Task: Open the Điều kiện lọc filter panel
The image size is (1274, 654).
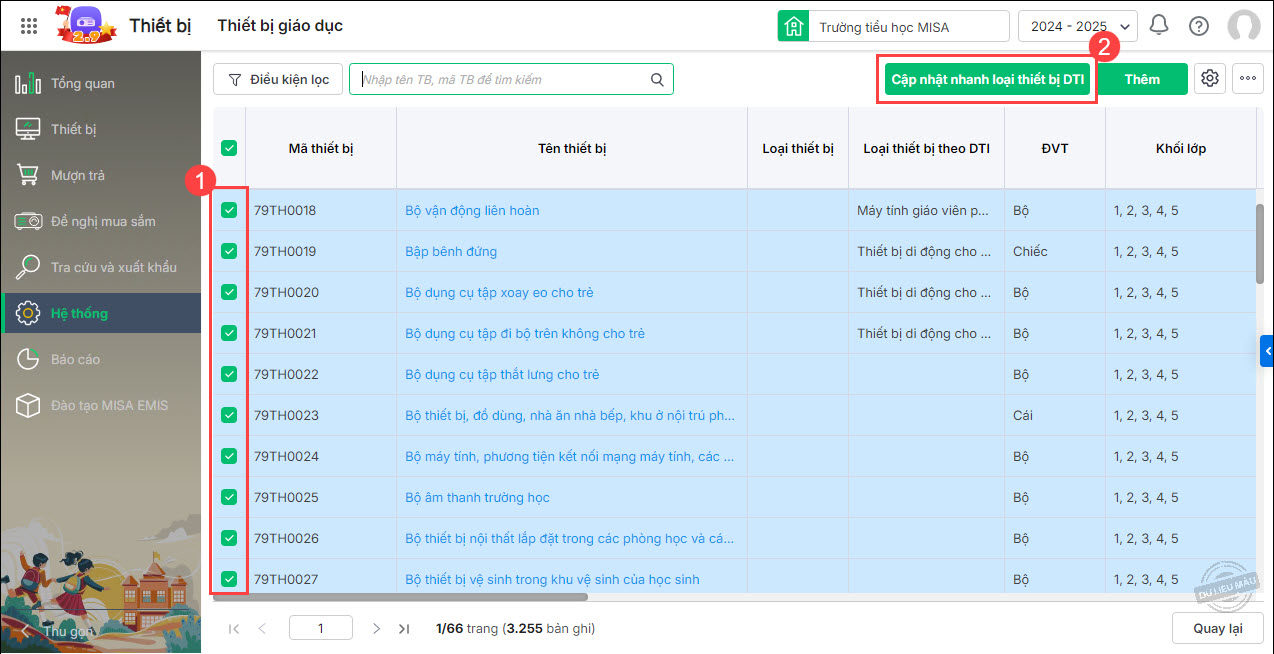Action: [x=278, y=80]
